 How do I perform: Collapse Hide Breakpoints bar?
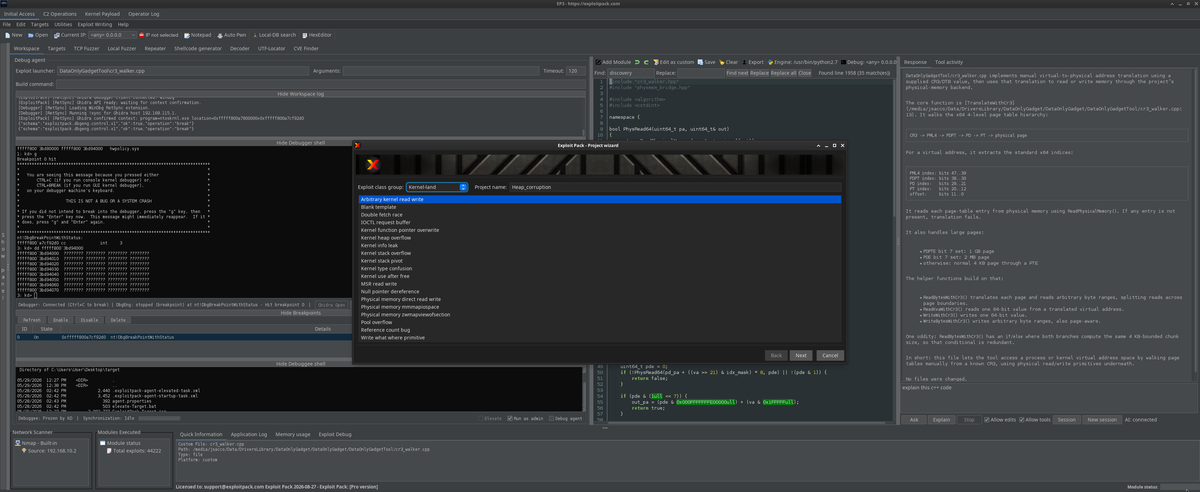point(300,311)
